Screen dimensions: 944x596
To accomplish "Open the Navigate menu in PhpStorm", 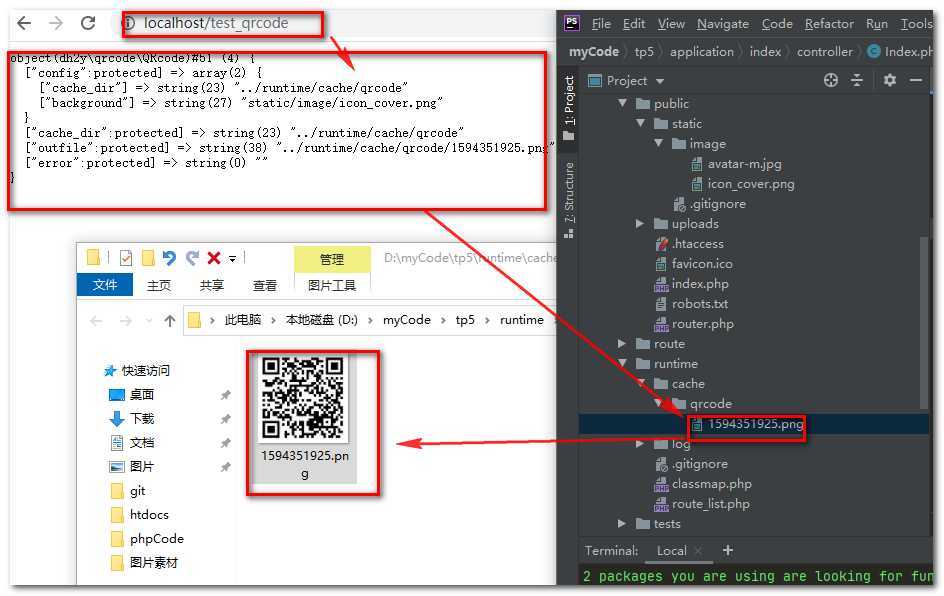I will (x=723, y=23).
